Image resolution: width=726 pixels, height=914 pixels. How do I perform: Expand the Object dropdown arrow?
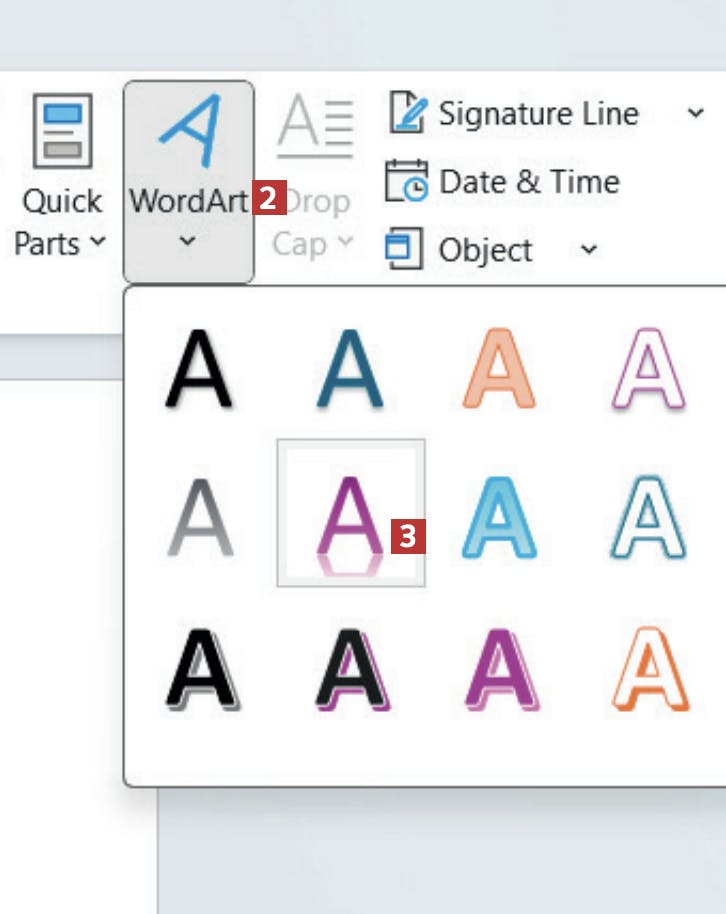[589, 249]
